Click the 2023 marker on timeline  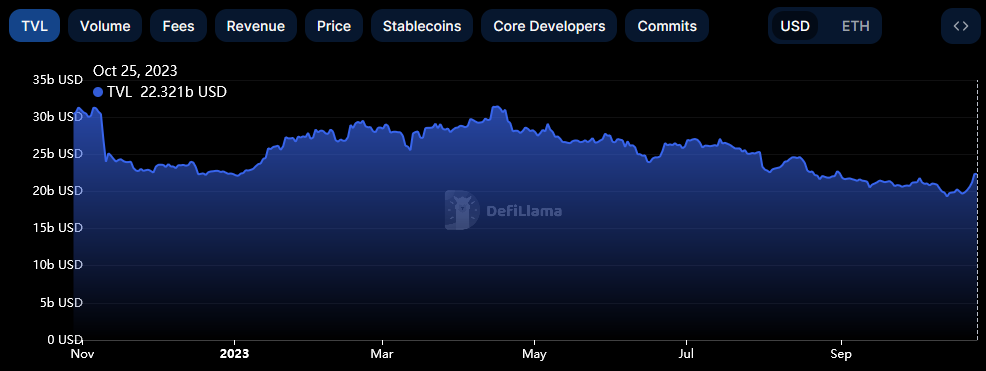coord(235,354)
